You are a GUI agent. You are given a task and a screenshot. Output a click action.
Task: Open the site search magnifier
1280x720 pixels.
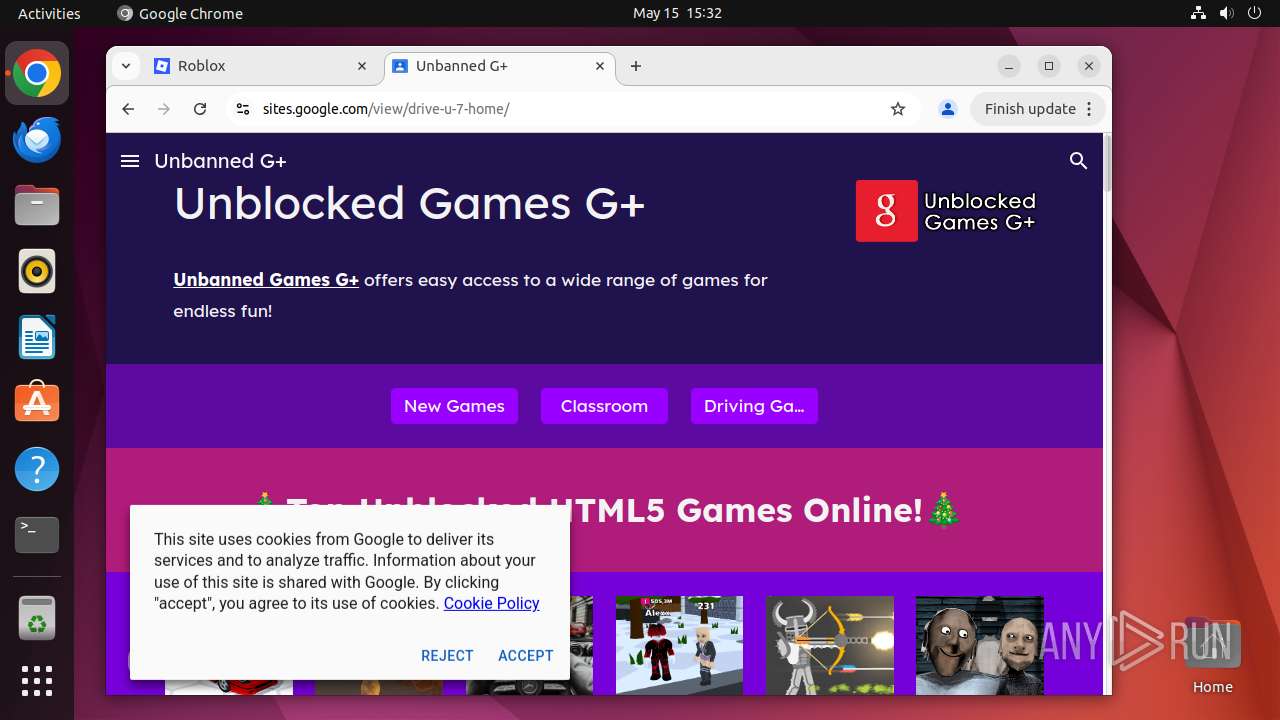(x=1078, y=161)
